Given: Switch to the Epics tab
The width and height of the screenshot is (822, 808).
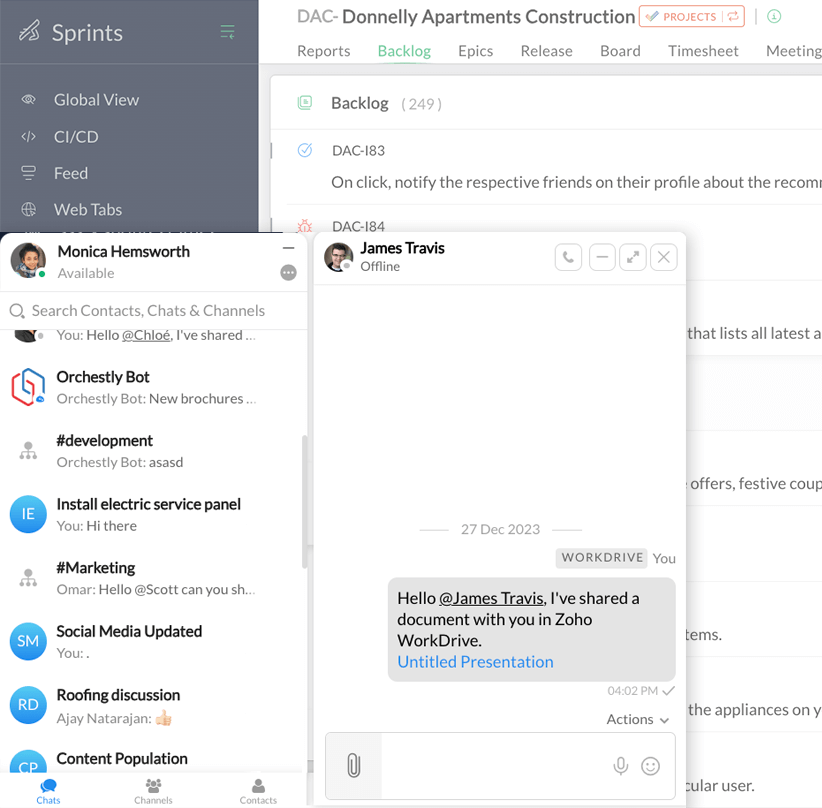Looking at the screenshot, I should [x=475, y=51].
